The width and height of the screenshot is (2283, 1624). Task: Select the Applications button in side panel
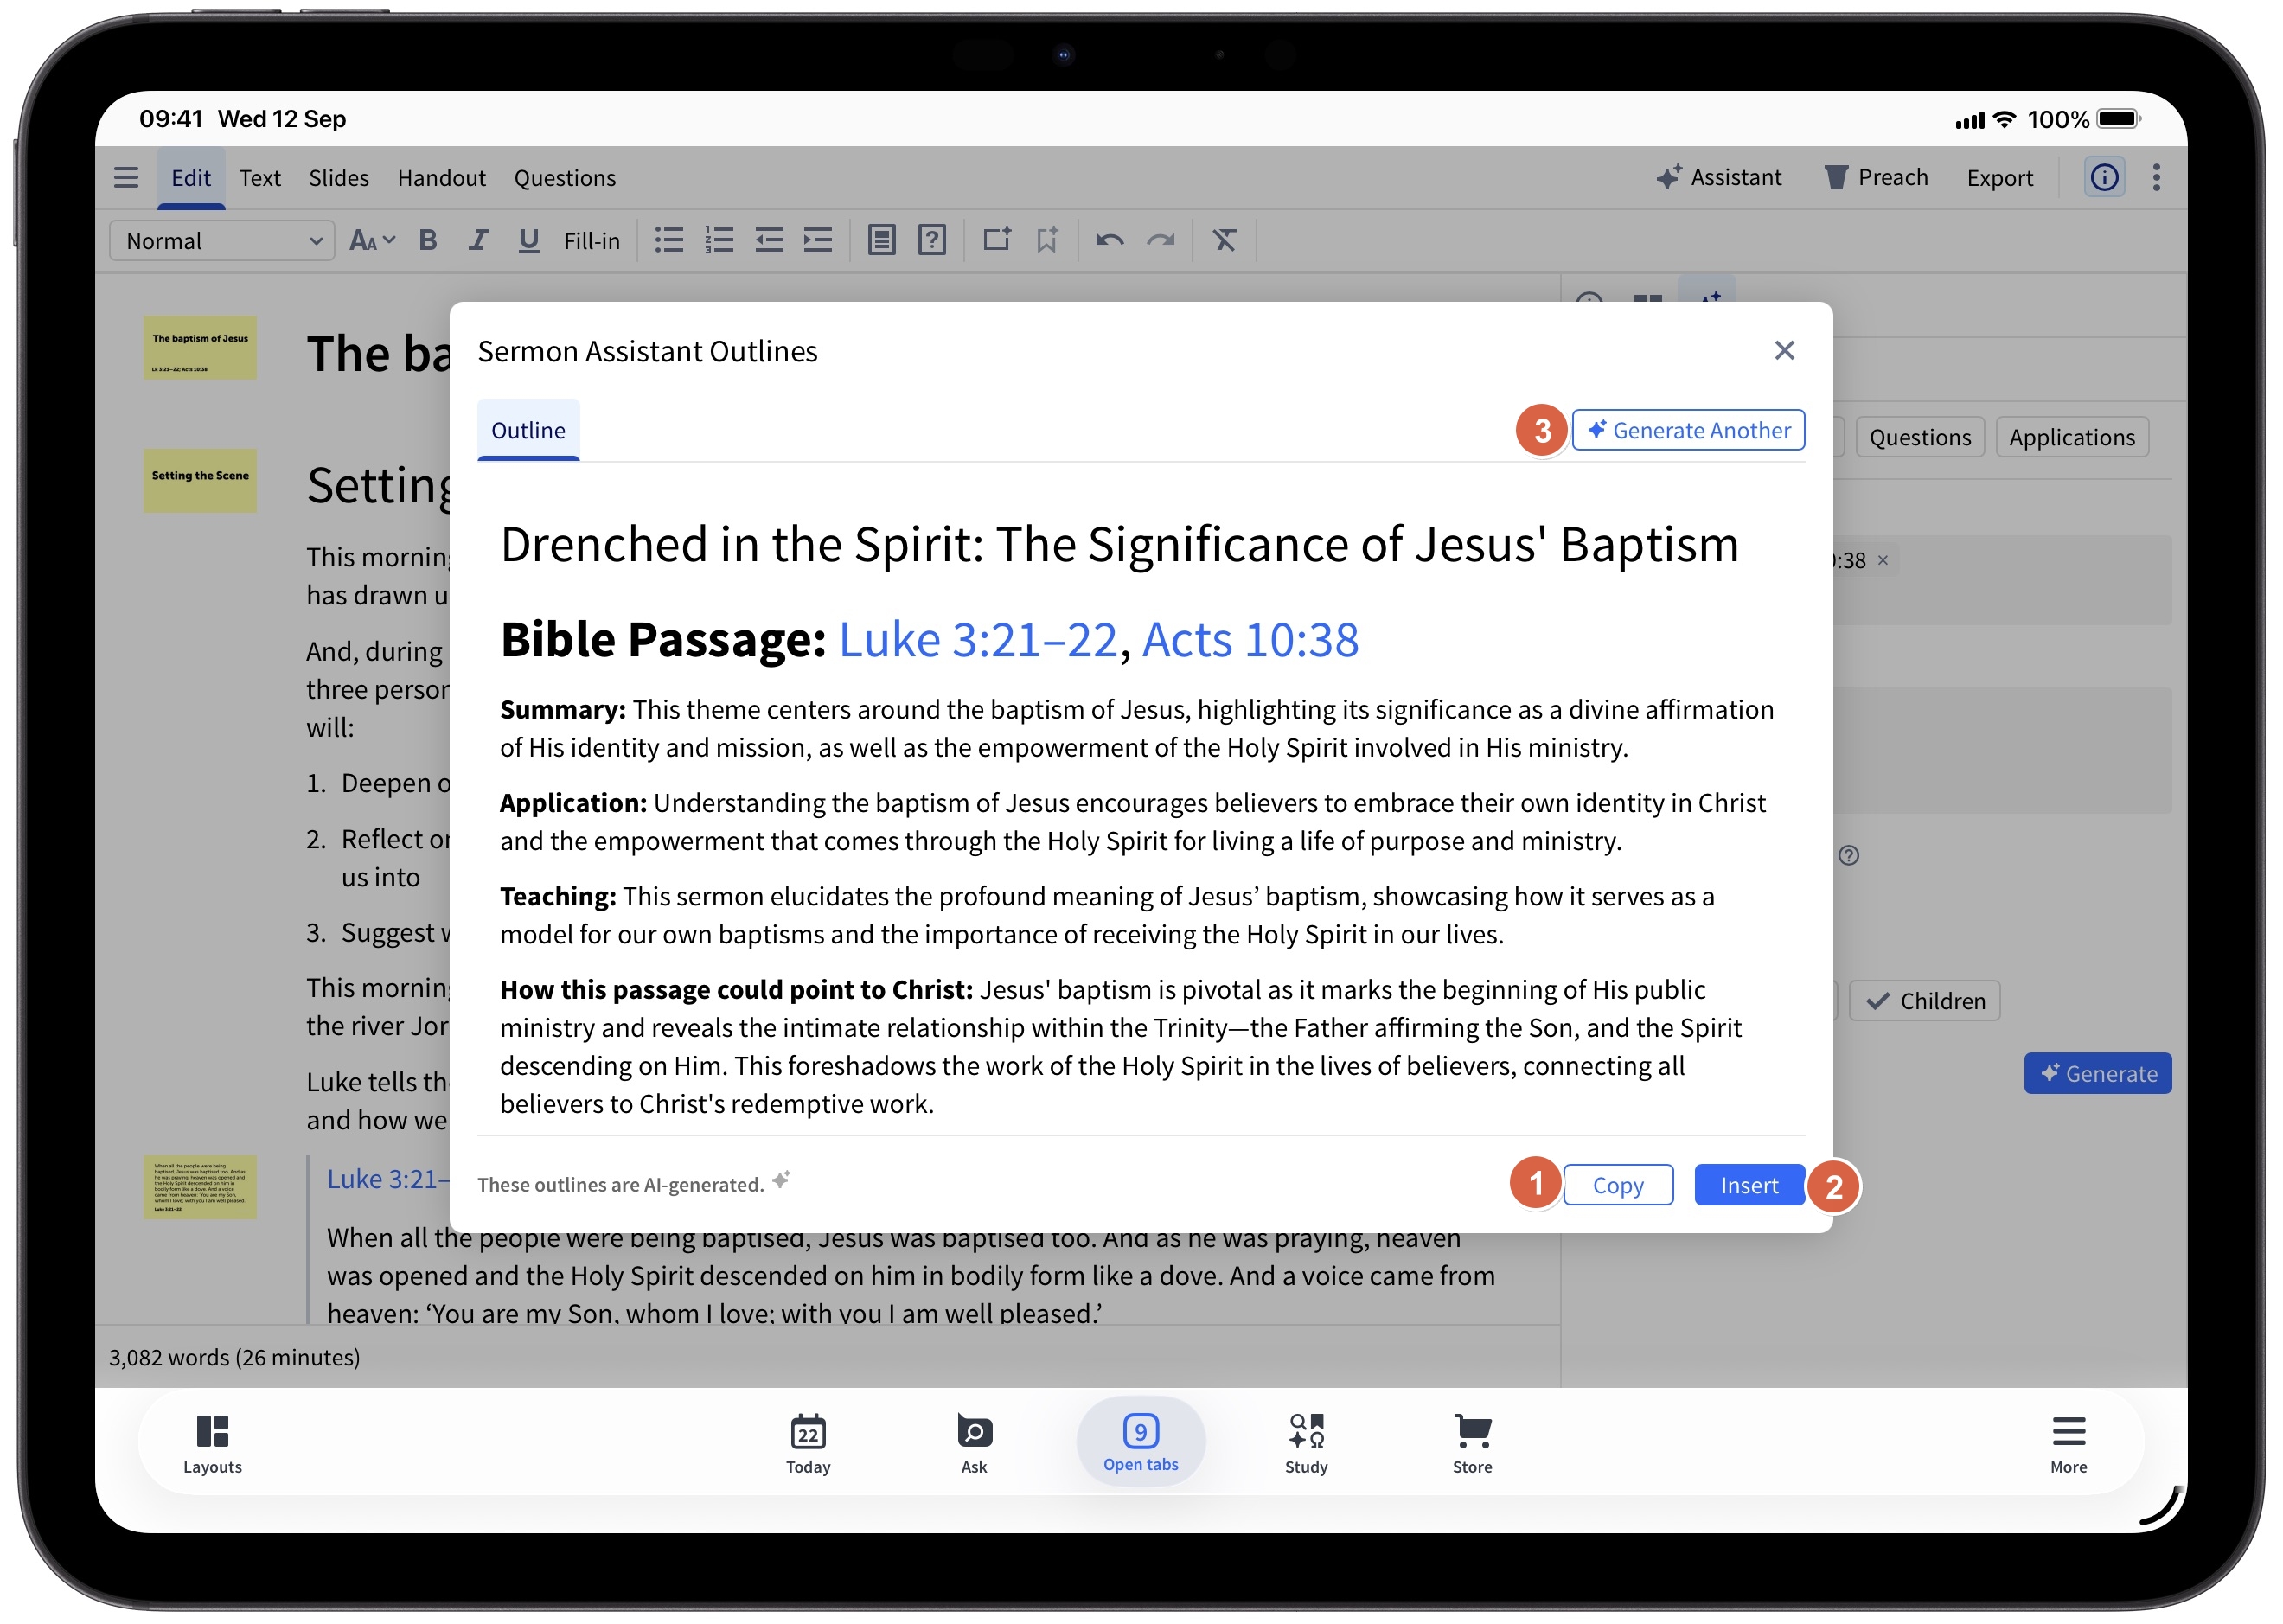[2072, 438]
